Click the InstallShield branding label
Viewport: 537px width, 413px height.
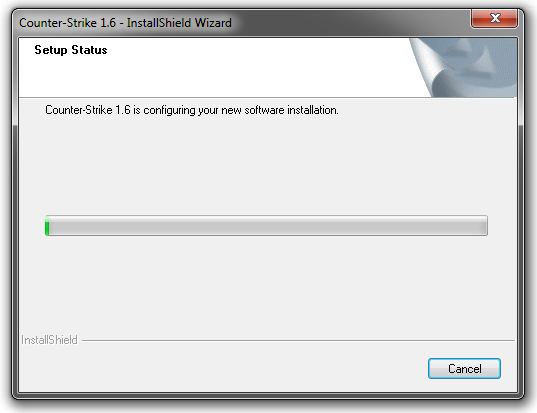49,340
